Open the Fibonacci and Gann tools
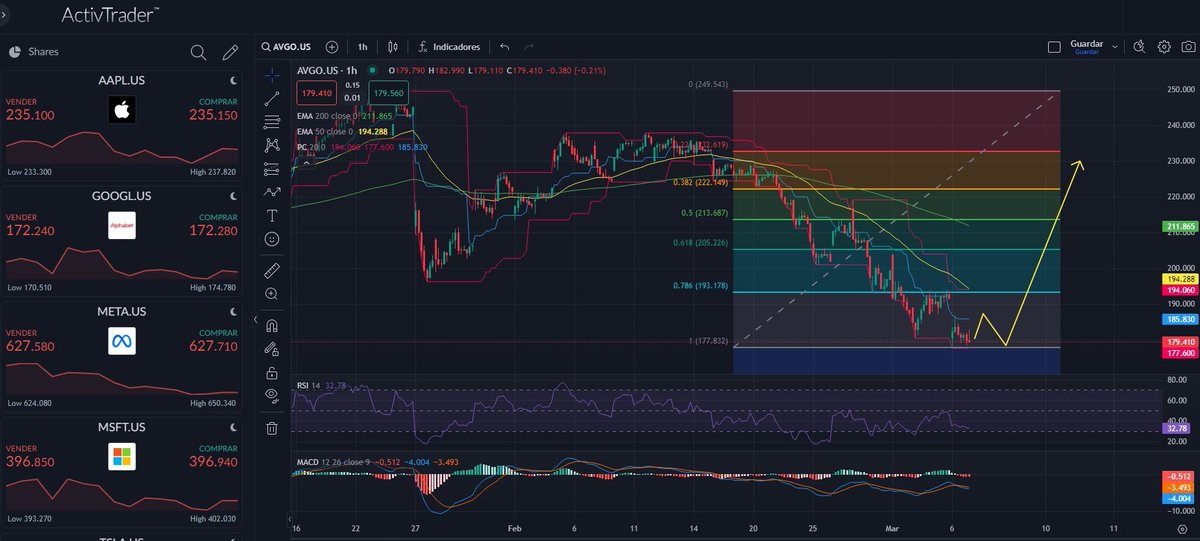This screenshot has height=541, width=1200. (271, 122)
